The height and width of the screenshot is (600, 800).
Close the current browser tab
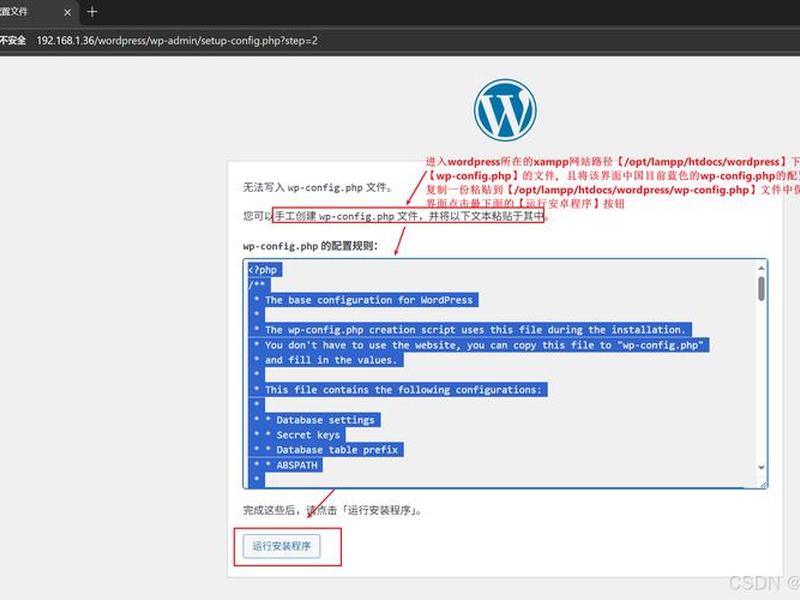(x=67, y=12)
